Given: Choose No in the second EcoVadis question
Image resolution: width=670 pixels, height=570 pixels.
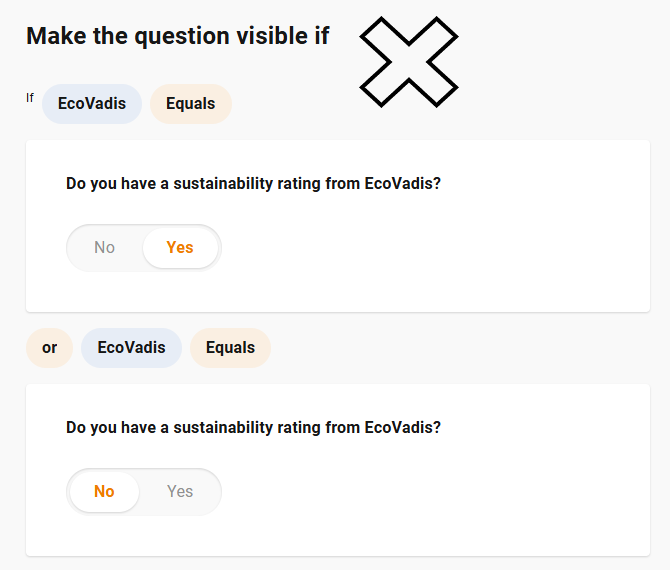Looking at the screenshot, I should tap(104, 491).
